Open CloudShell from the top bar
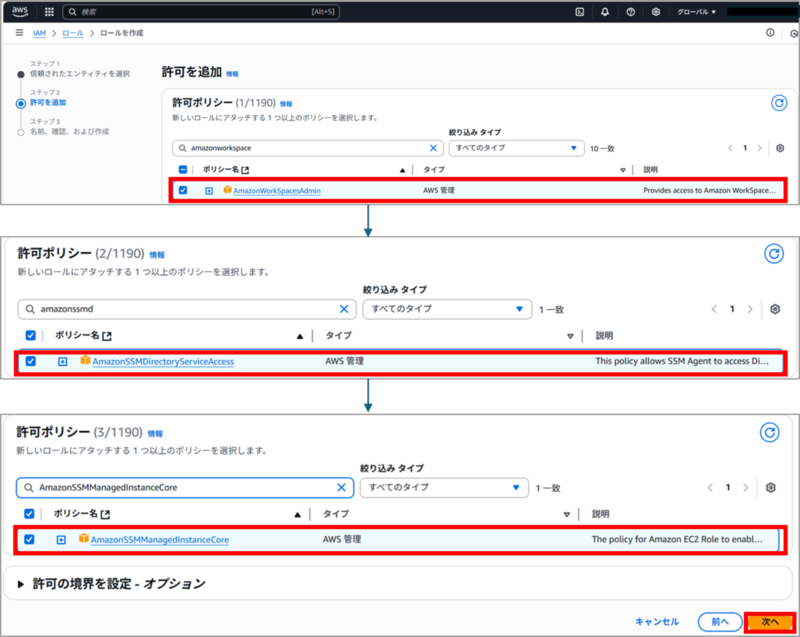This screenshot has height=637, width=800. coord(580,12)
